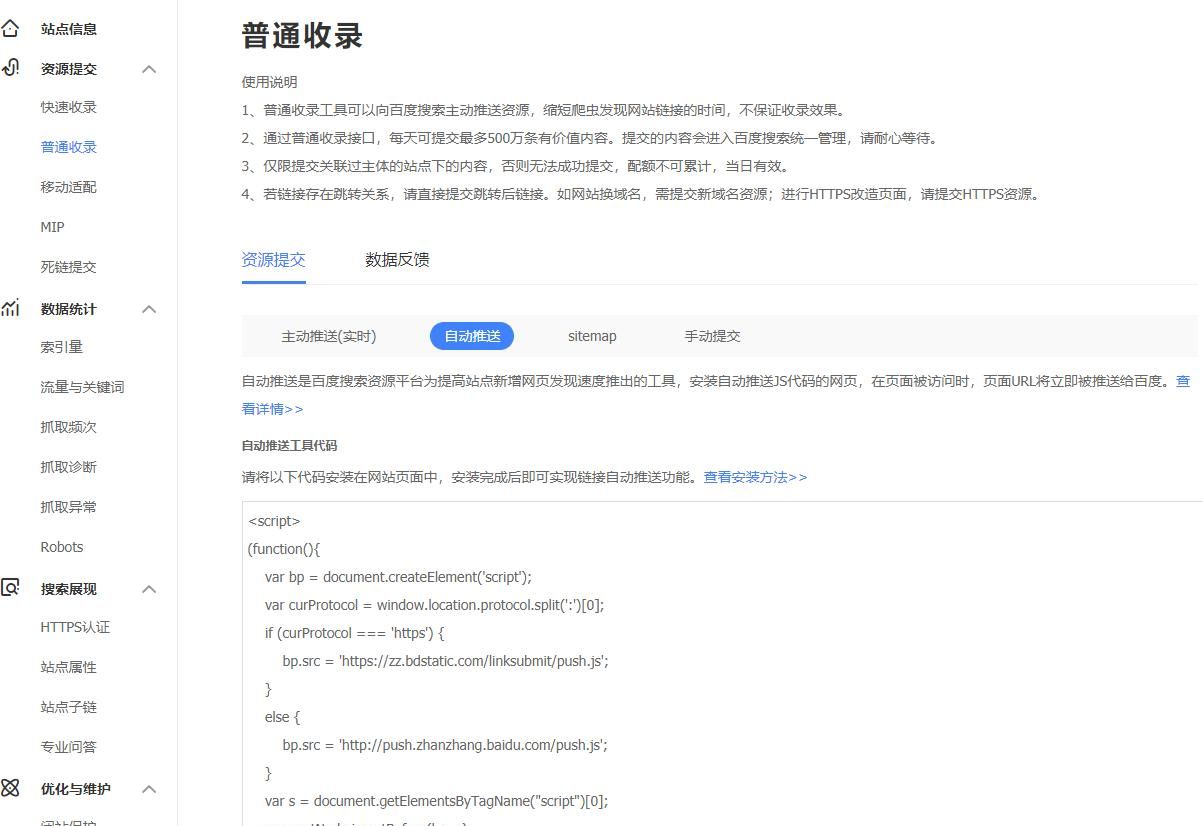Click the 搜索展现 panel icon

click(x=11, y=588)
